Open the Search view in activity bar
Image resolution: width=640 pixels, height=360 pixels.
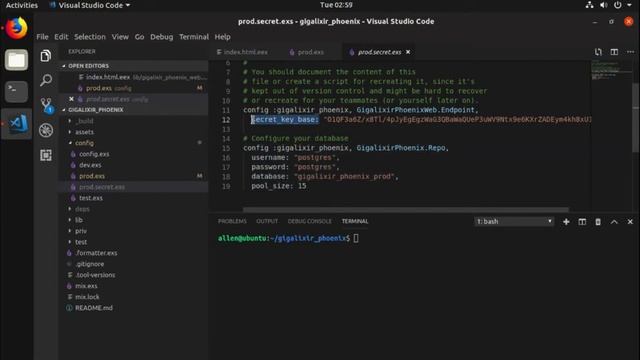tap(46, 80)
